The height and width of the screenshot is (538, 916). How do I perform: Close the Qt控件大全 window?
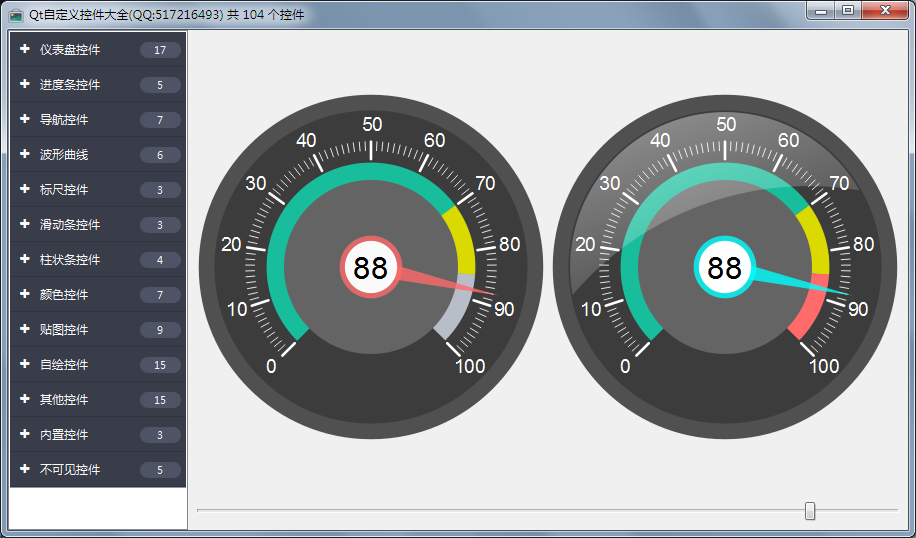(x=885, y=10)
